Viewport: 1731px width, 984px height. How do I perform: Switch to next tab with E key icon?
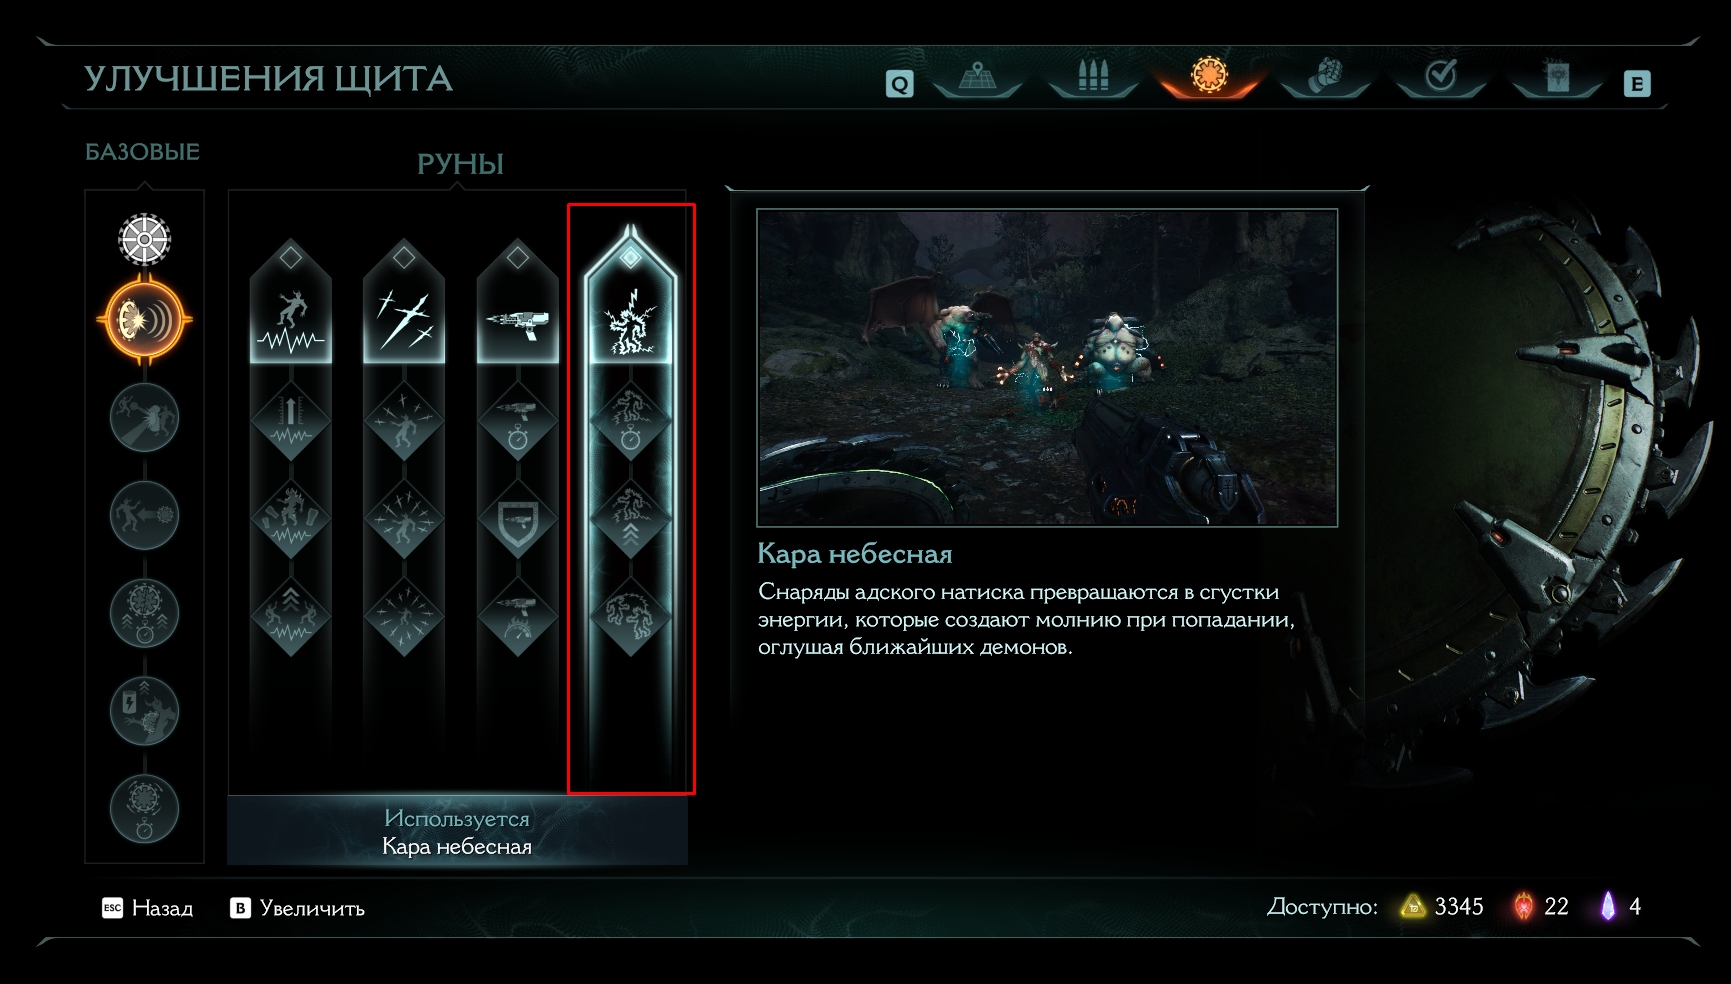(1637, 84)
